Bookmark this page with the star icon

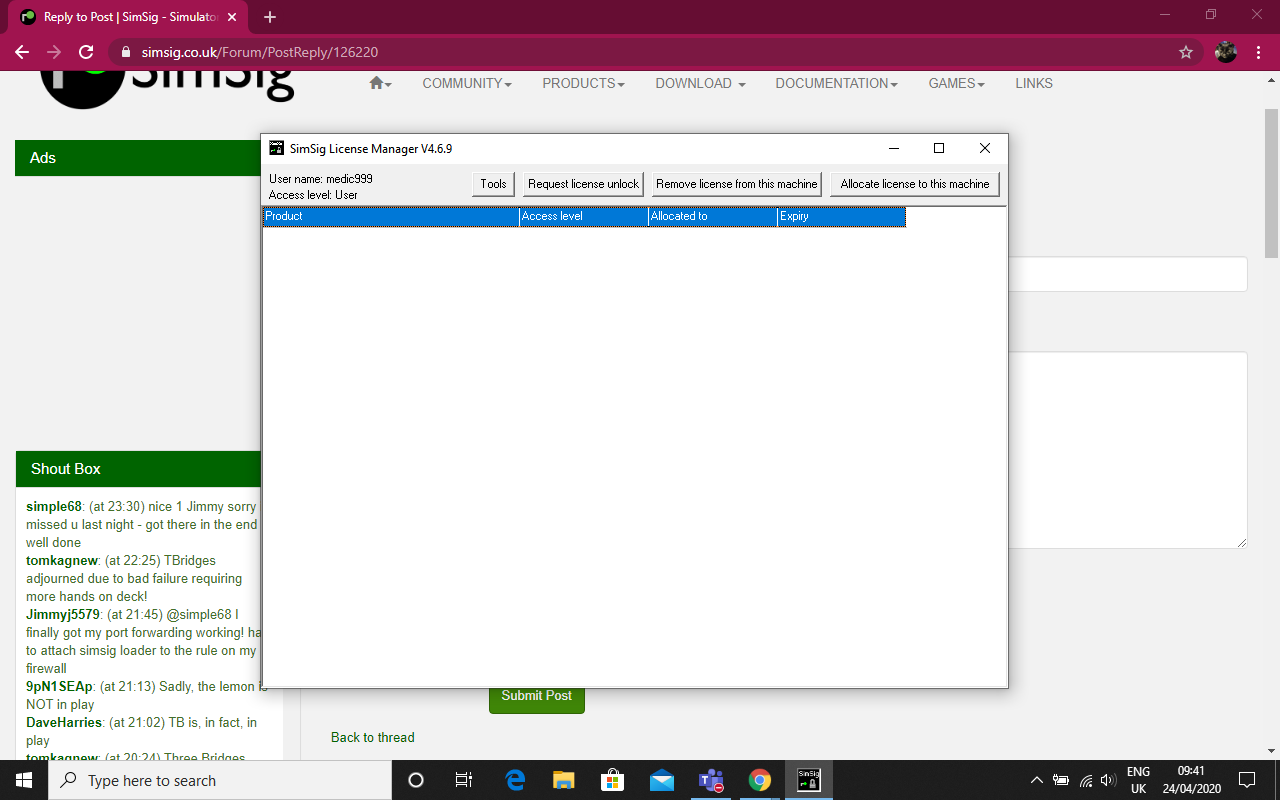click(x=1186, y=52)
